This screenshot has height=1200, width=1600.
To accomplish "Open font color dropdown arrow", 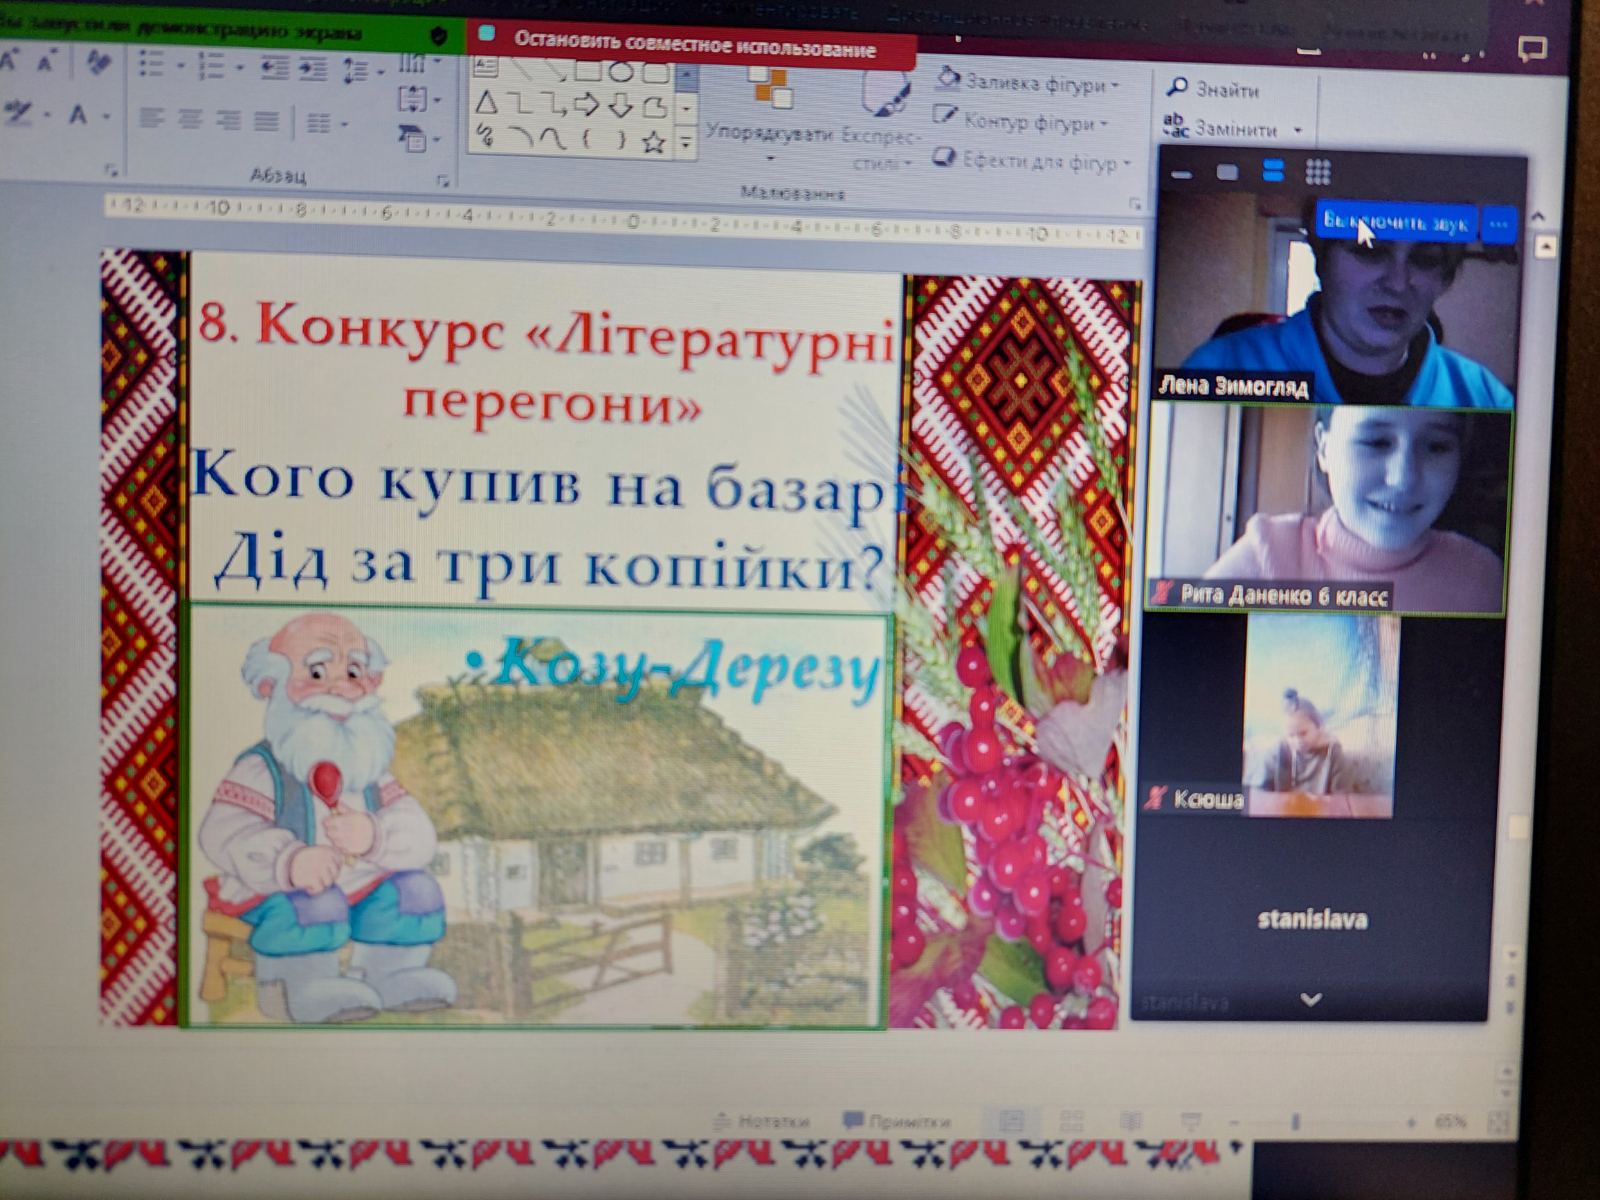I will click(x=106, y=117).
